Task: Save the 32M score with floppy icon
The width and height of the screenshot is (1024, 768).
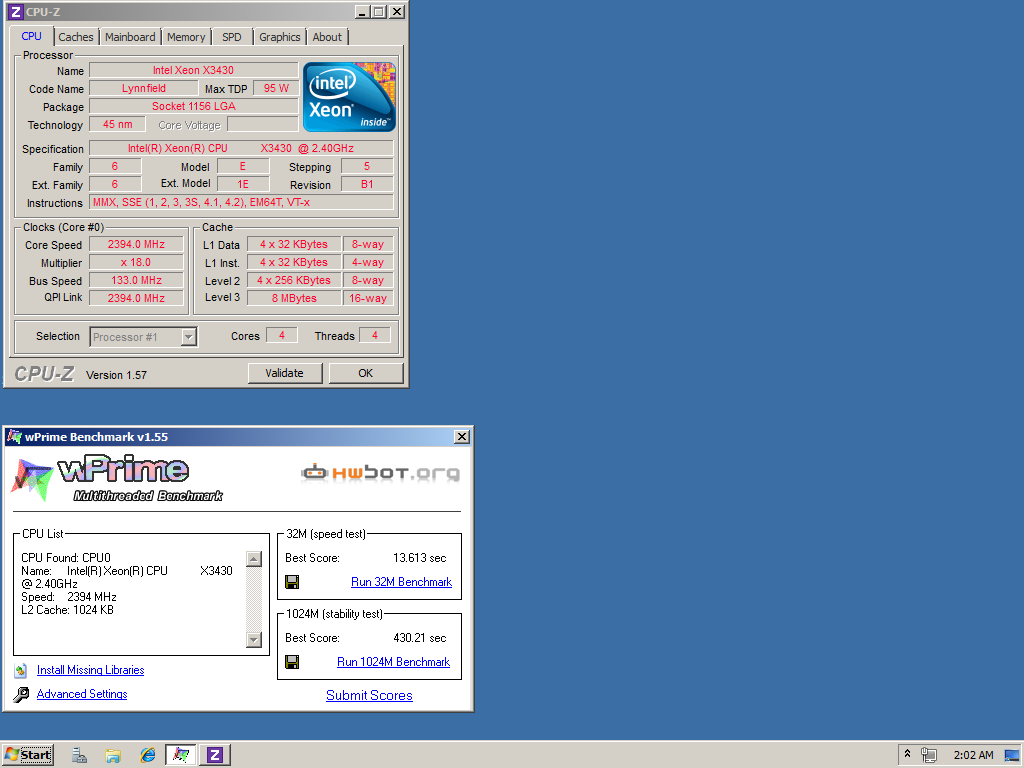Action: point(292,582)
